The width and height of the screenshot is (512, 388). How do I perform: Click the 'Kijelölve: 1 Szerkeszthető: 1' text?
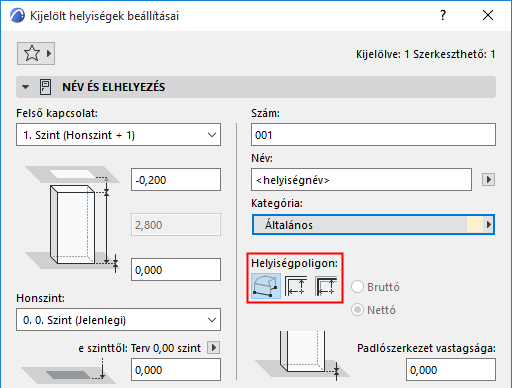pos(426,54)
